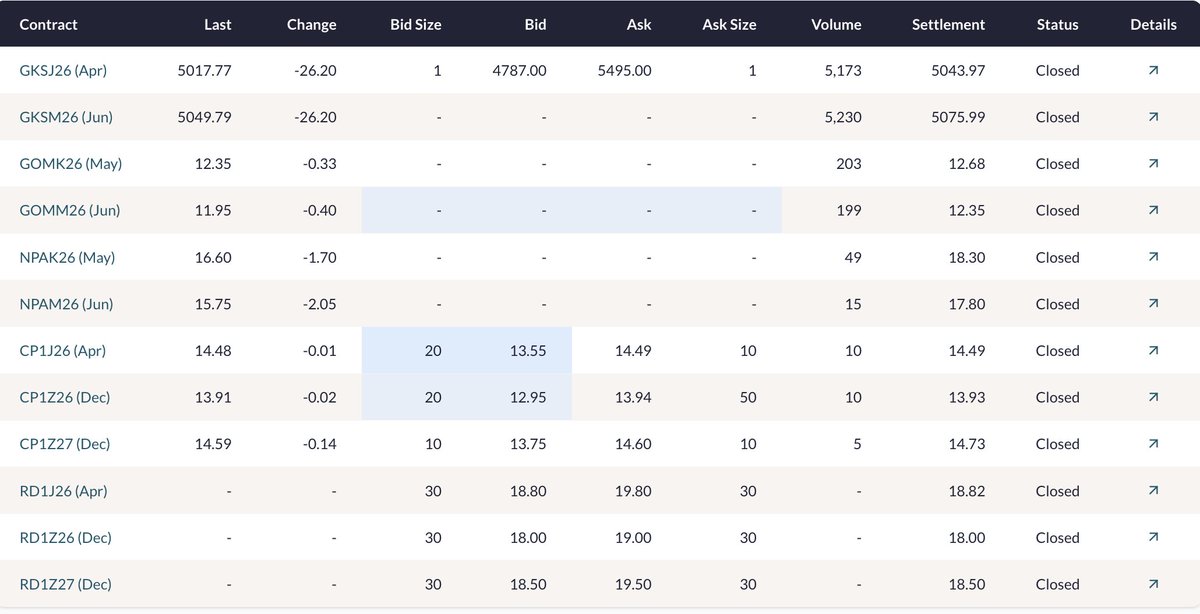
Task: Open details arrow for RD1Z27 (Dec)
Action: [x=1153, y=584]
